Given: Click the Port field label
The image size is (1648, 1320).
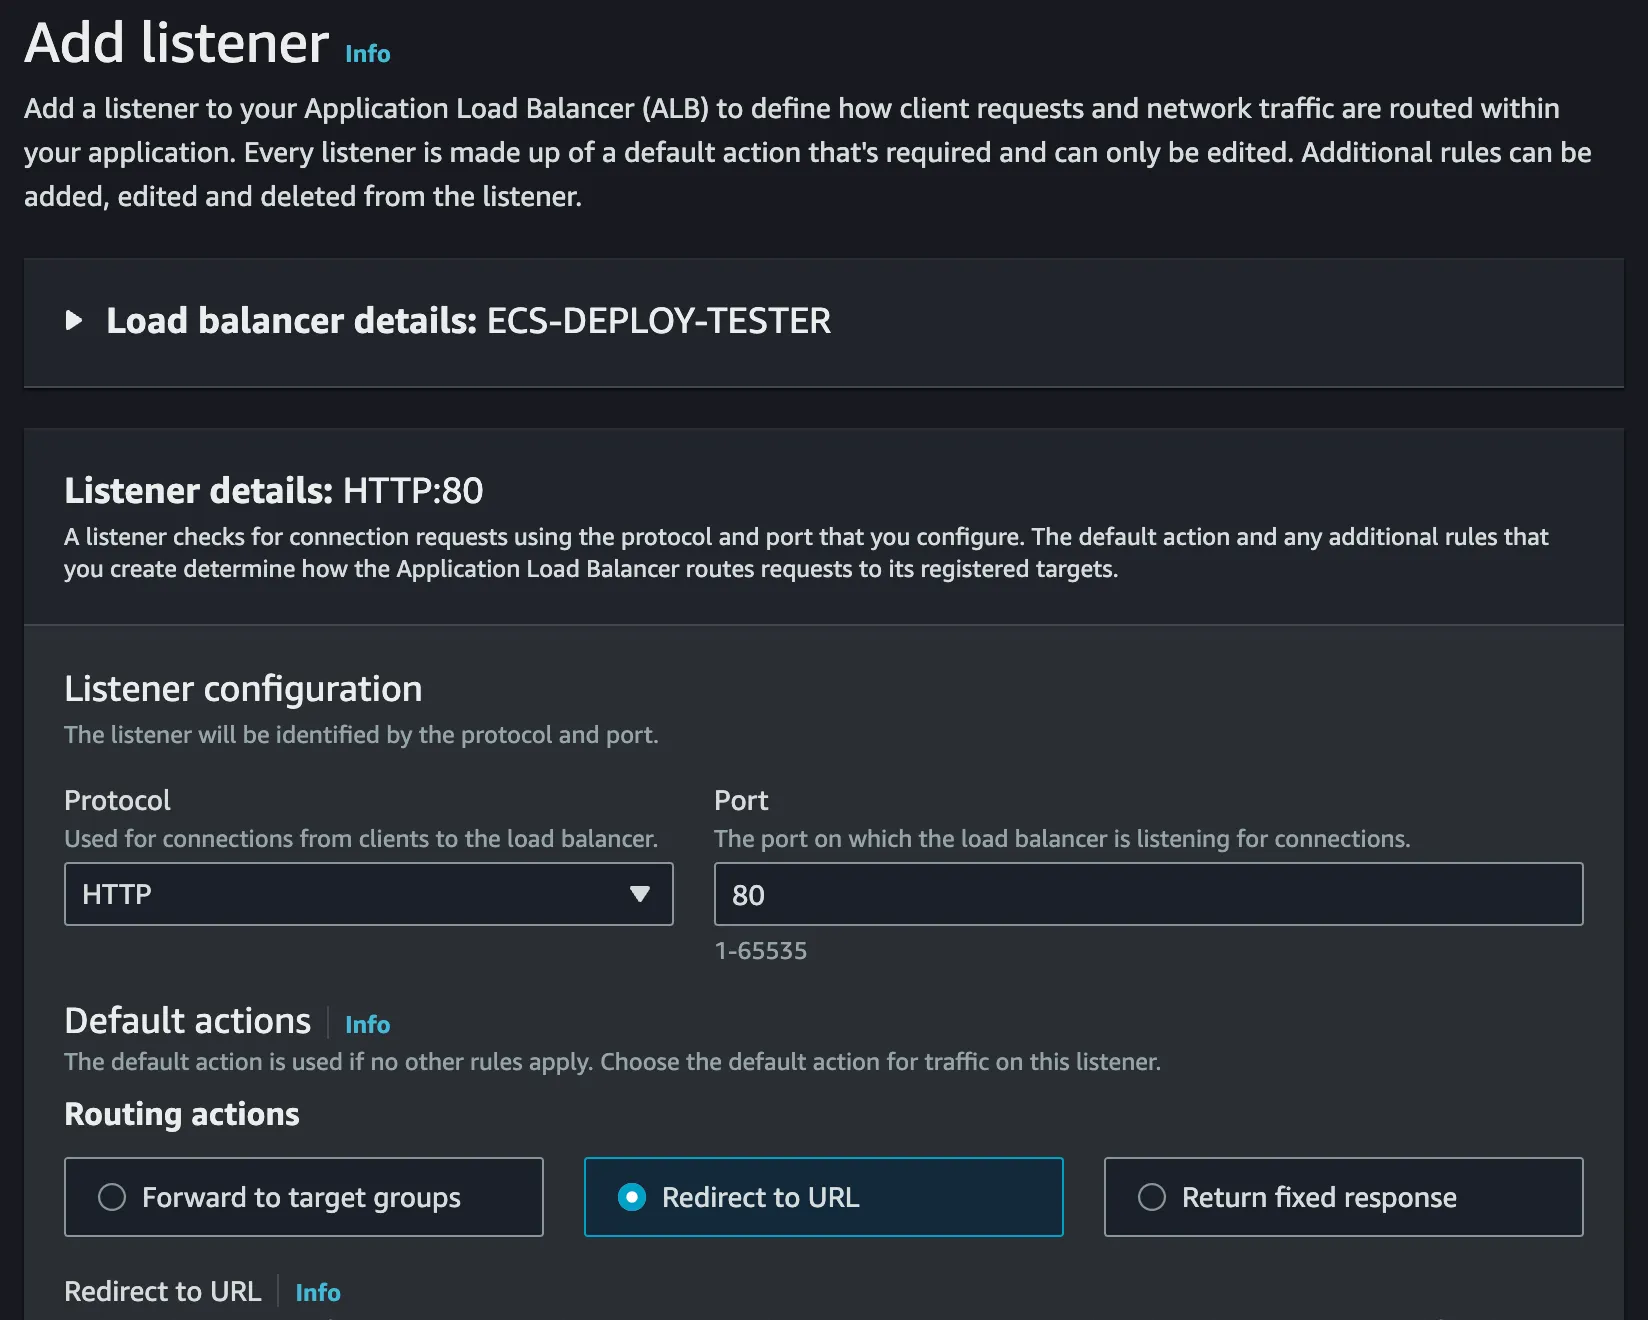Looking at the screenshot, I should pyautogui.click(x=741, y=801).
